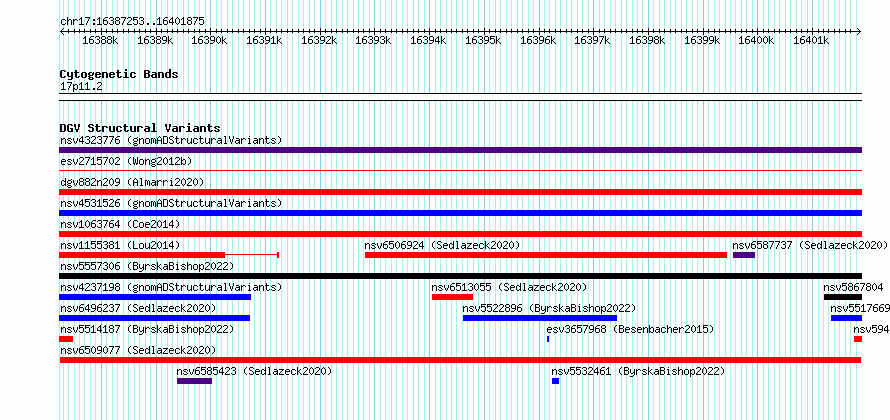Click the DGV Structural Variants track title
Image resolution: width=890 pixels, height=420 pixels.
[x=140, y=128]
